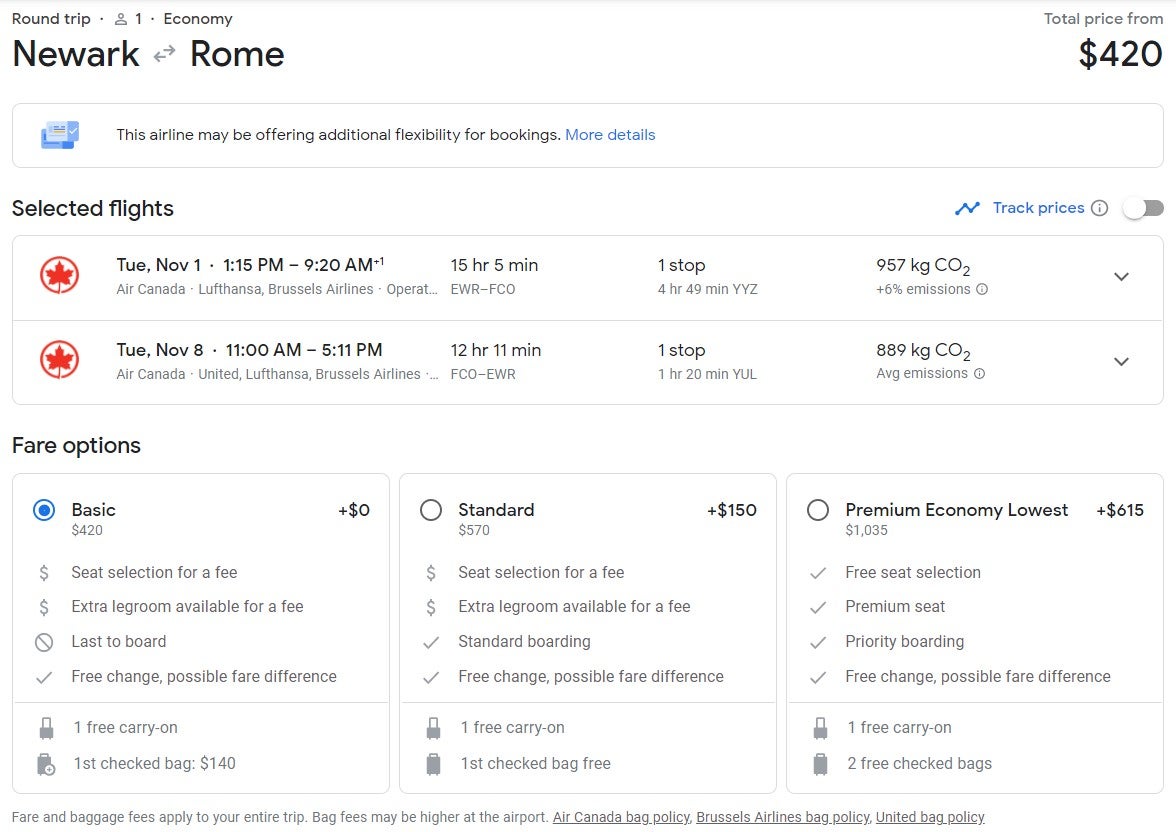Click the Track prices help info icon
Image resolution: width=1176 pixels, height=832 pixels.
click(1100, 208)
